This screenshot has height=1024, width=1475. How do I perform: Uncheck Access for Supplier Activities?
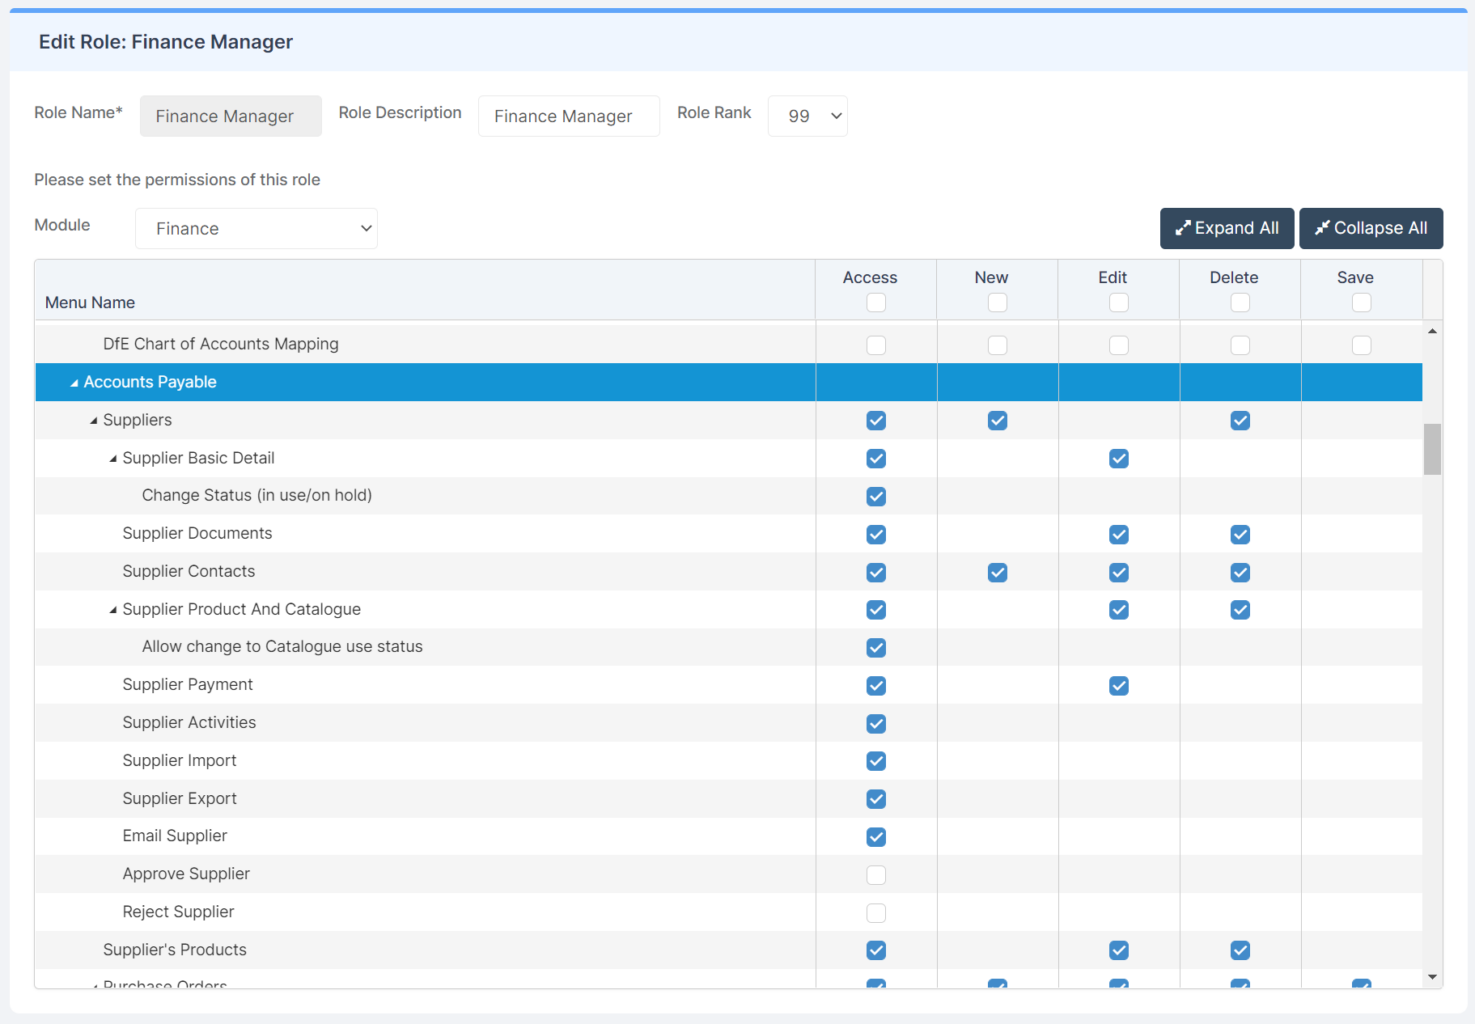(876, 723)
